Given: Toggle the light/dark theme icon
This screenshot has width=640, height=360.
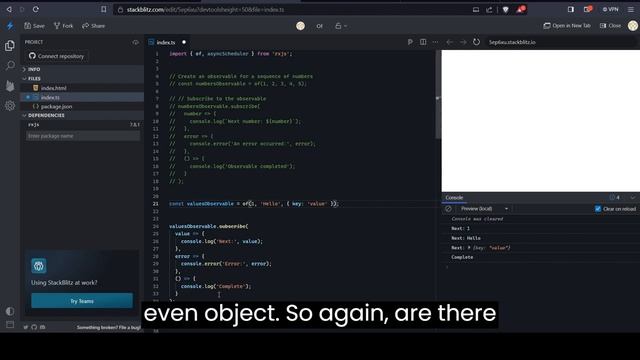Looking at the screenshot, I should pyautogui.click(x=10, y=311).
